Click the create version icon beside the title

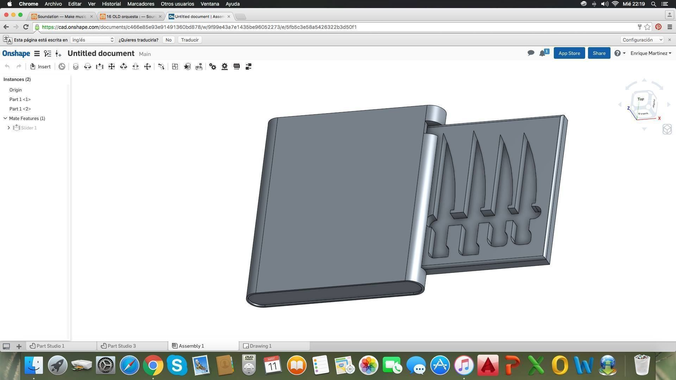click(58, 53)
